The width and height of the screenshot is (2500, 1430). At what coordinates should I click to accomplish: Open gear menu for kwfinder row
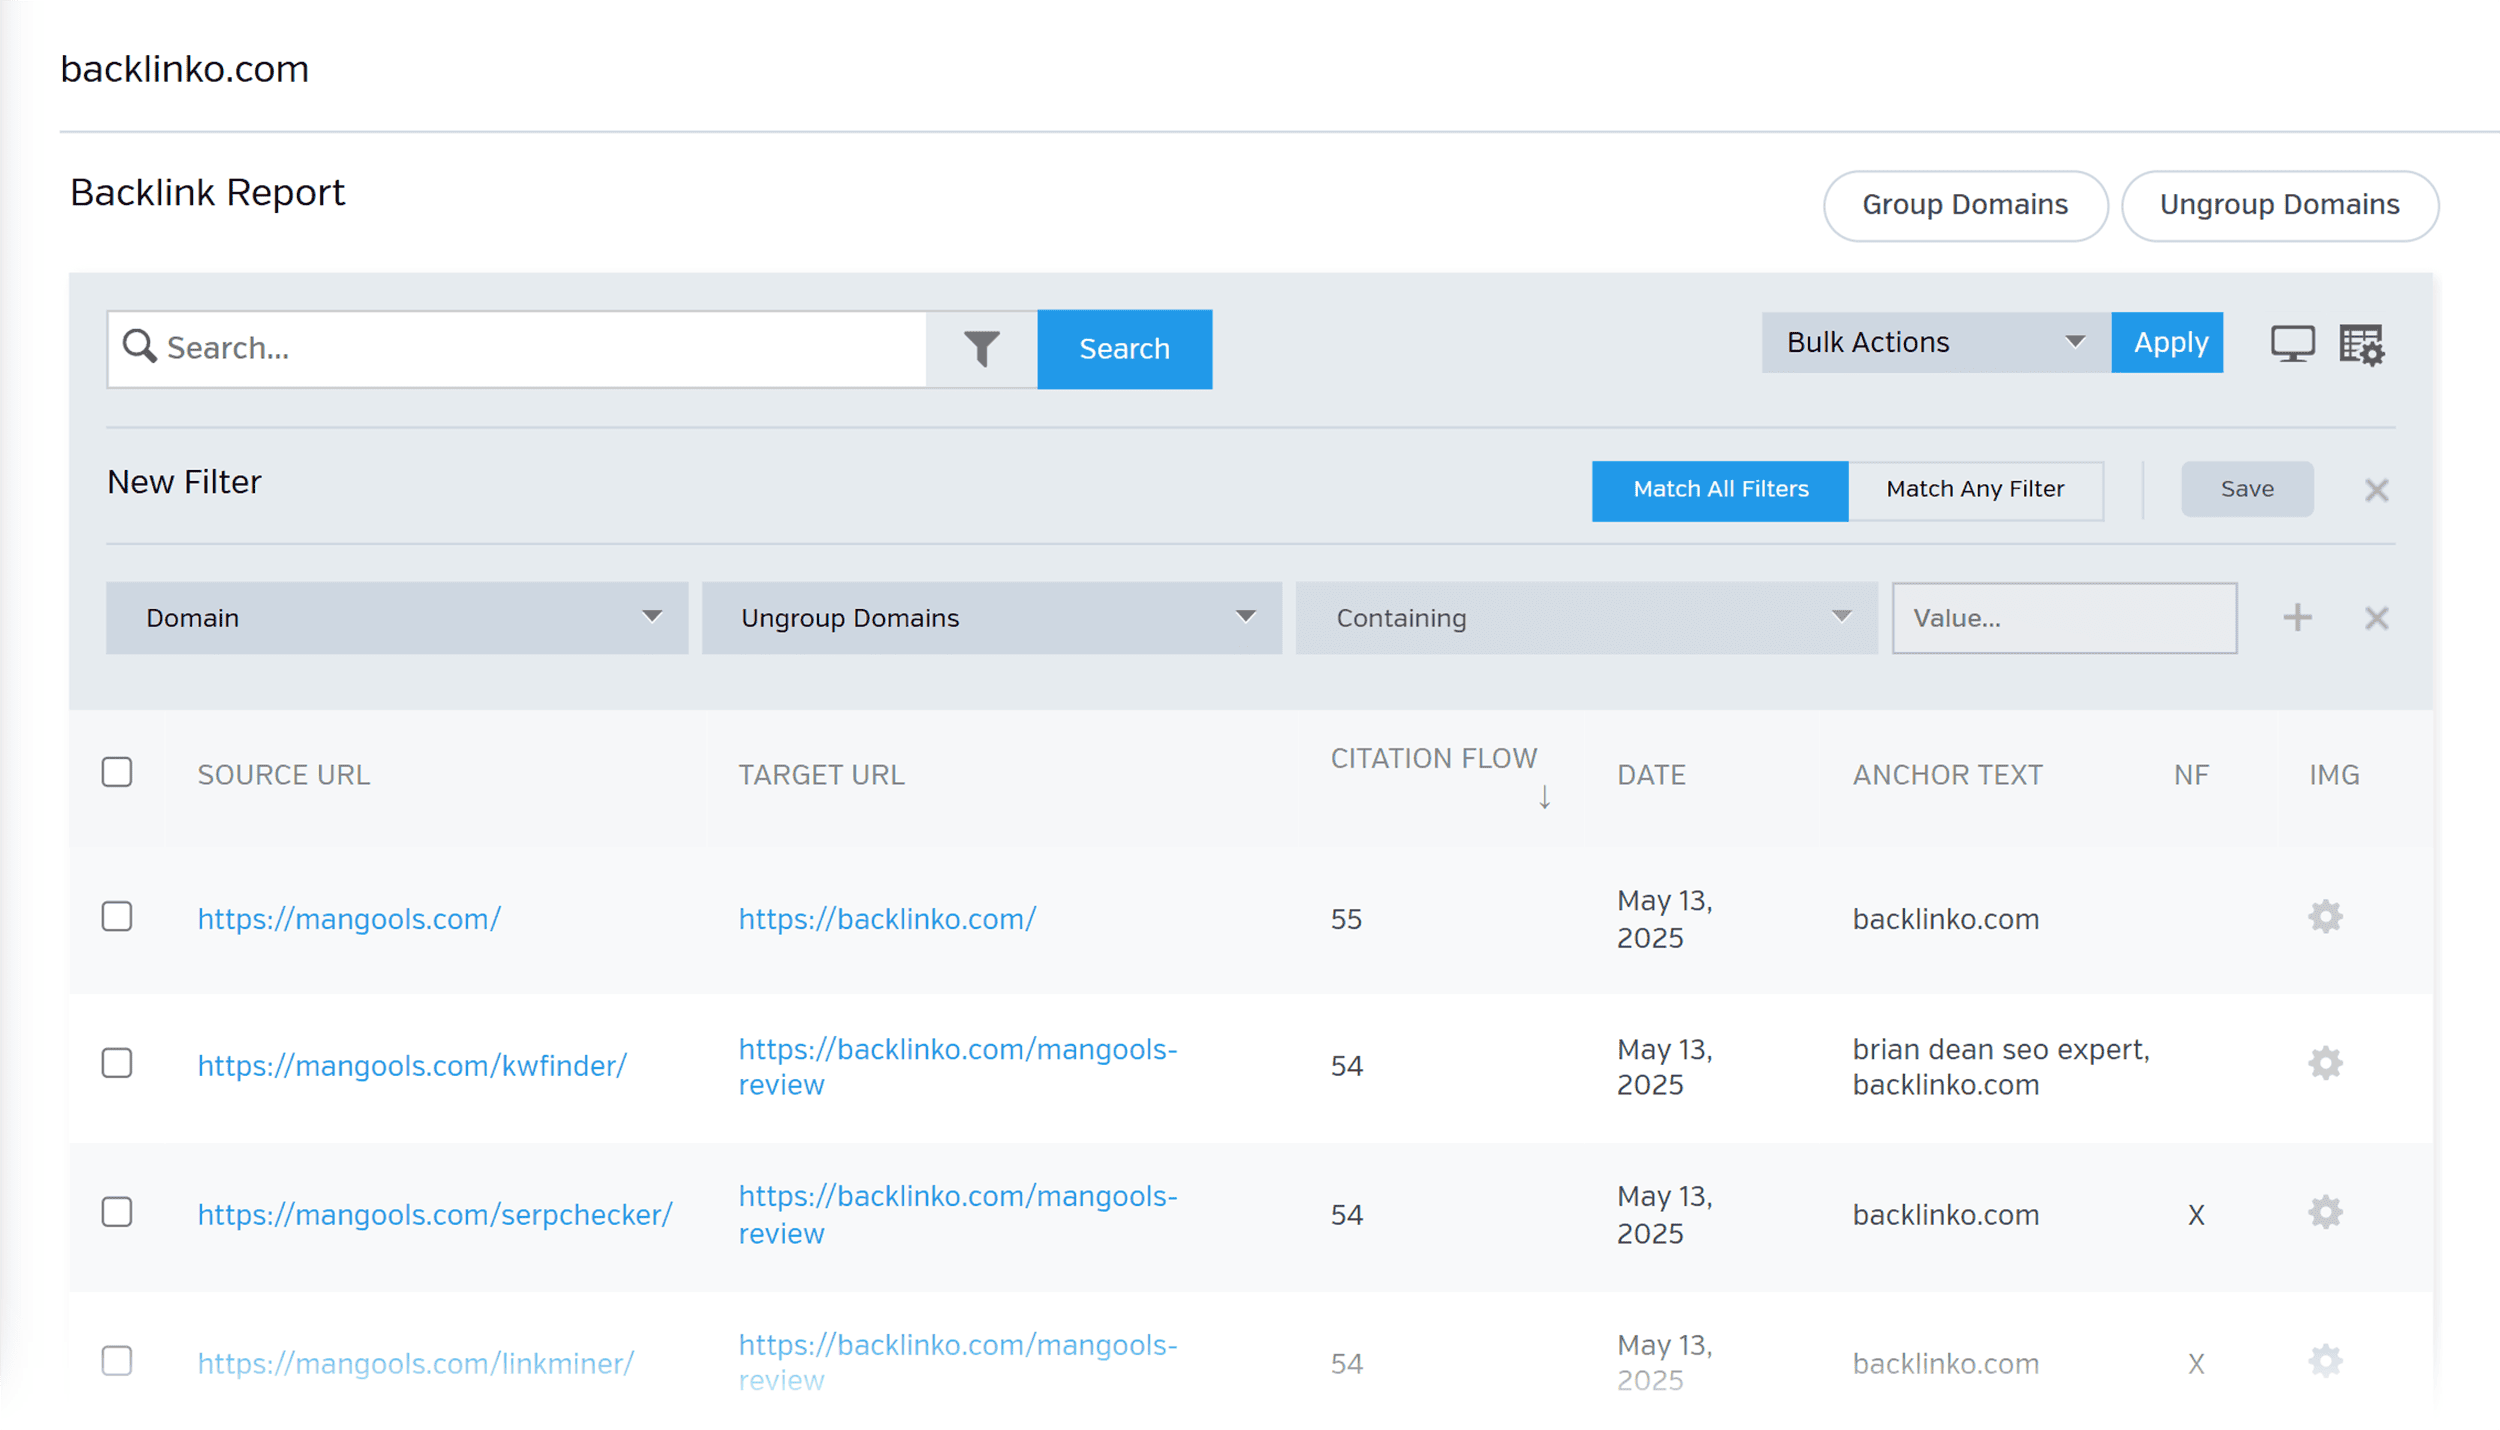click(2325, 1063)
